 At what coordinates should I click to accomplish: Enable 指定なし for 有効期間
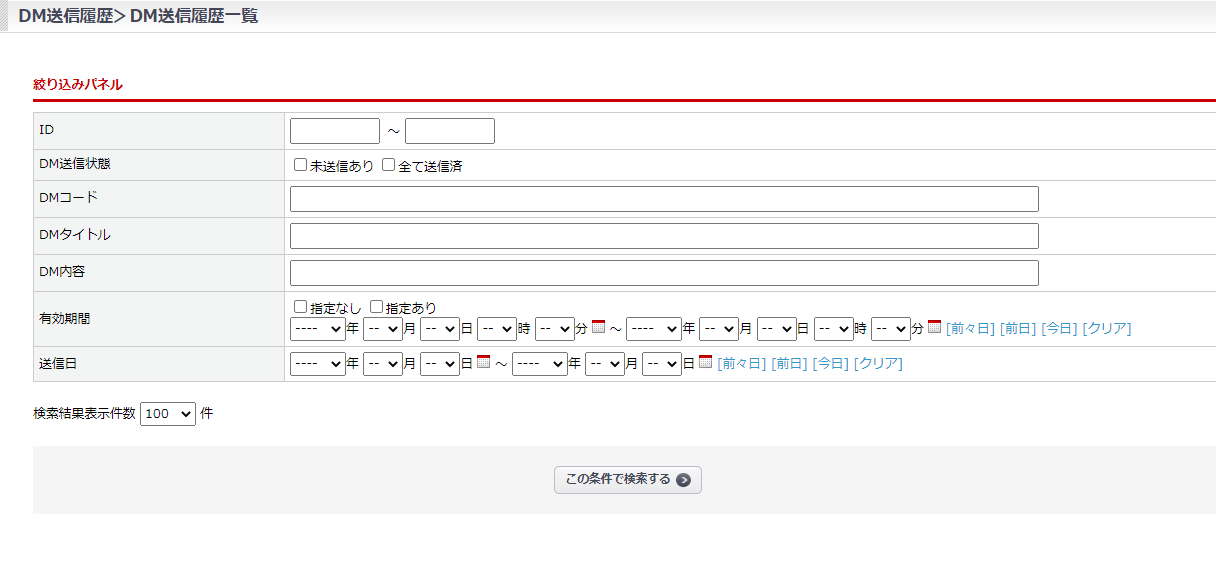tap(300, 307)
